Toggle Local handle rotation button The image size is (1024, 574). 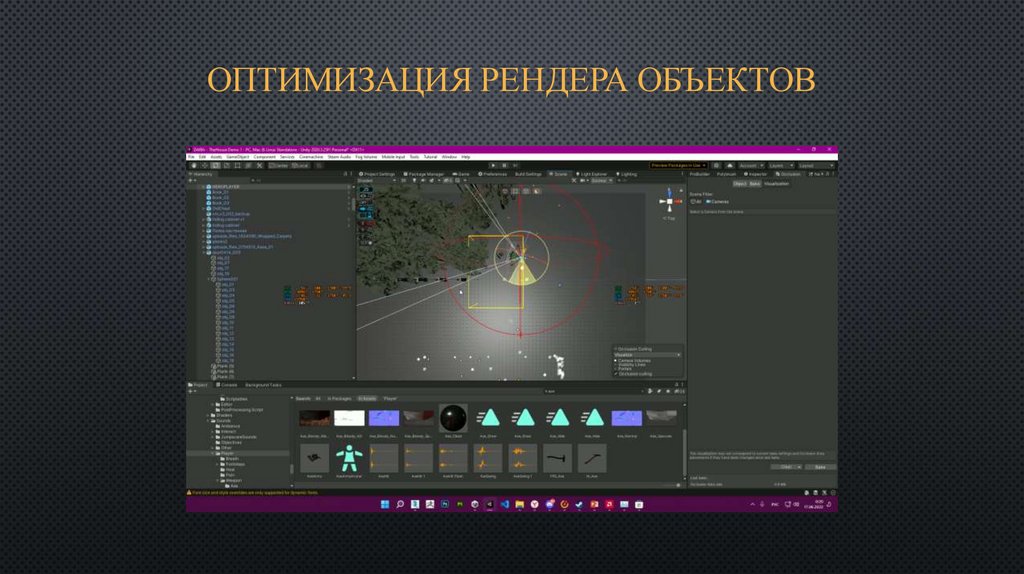point(300,166)
